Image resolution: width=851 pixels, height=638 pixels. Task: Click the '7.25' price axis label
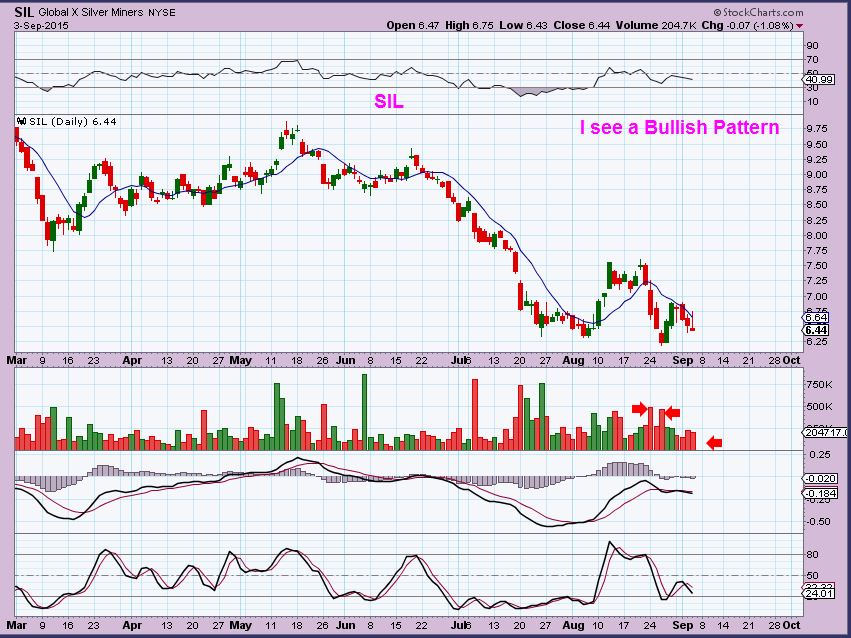[817, 281]
